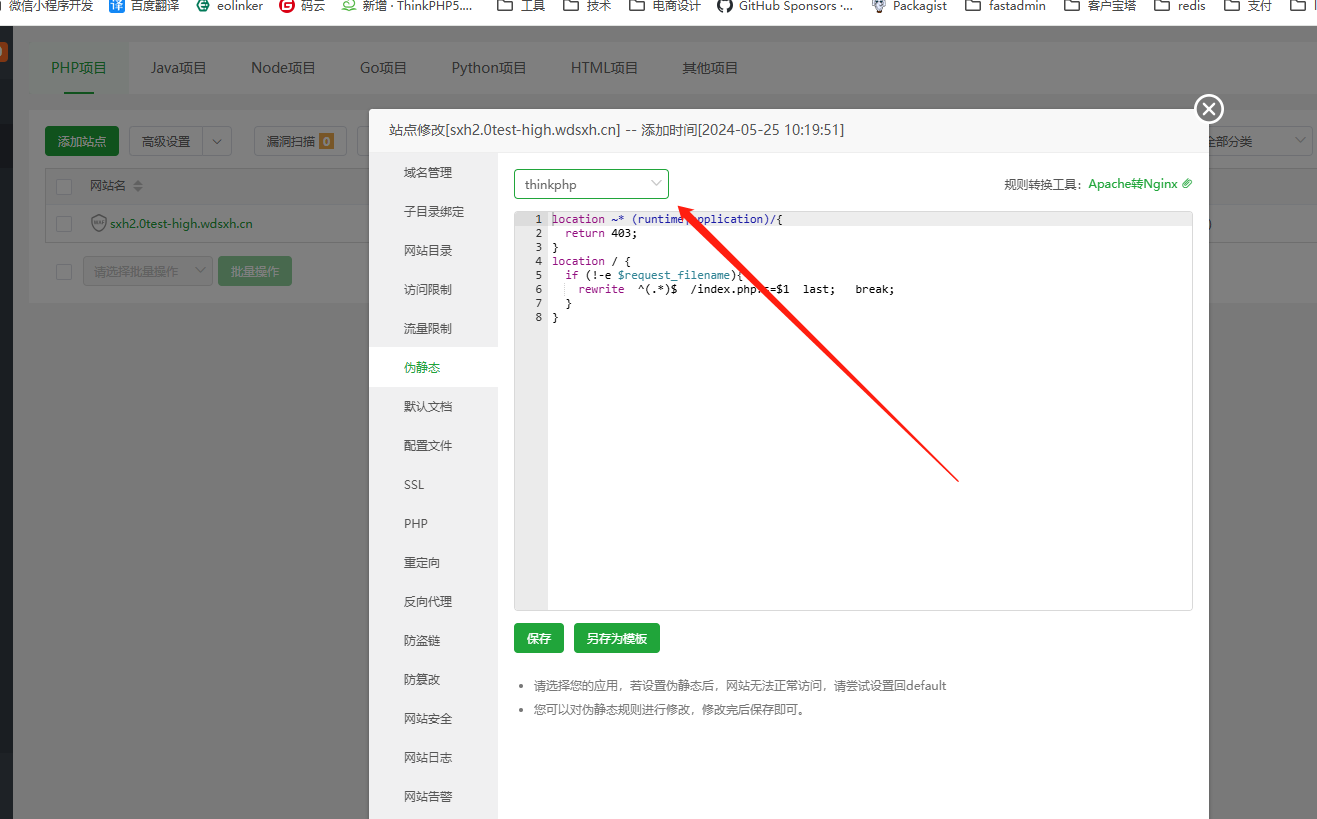Image resolution: width=1317 pixels, height=819 pixels.
Task: Open the 百度翻译 bookmark
Action: [144, 6]
